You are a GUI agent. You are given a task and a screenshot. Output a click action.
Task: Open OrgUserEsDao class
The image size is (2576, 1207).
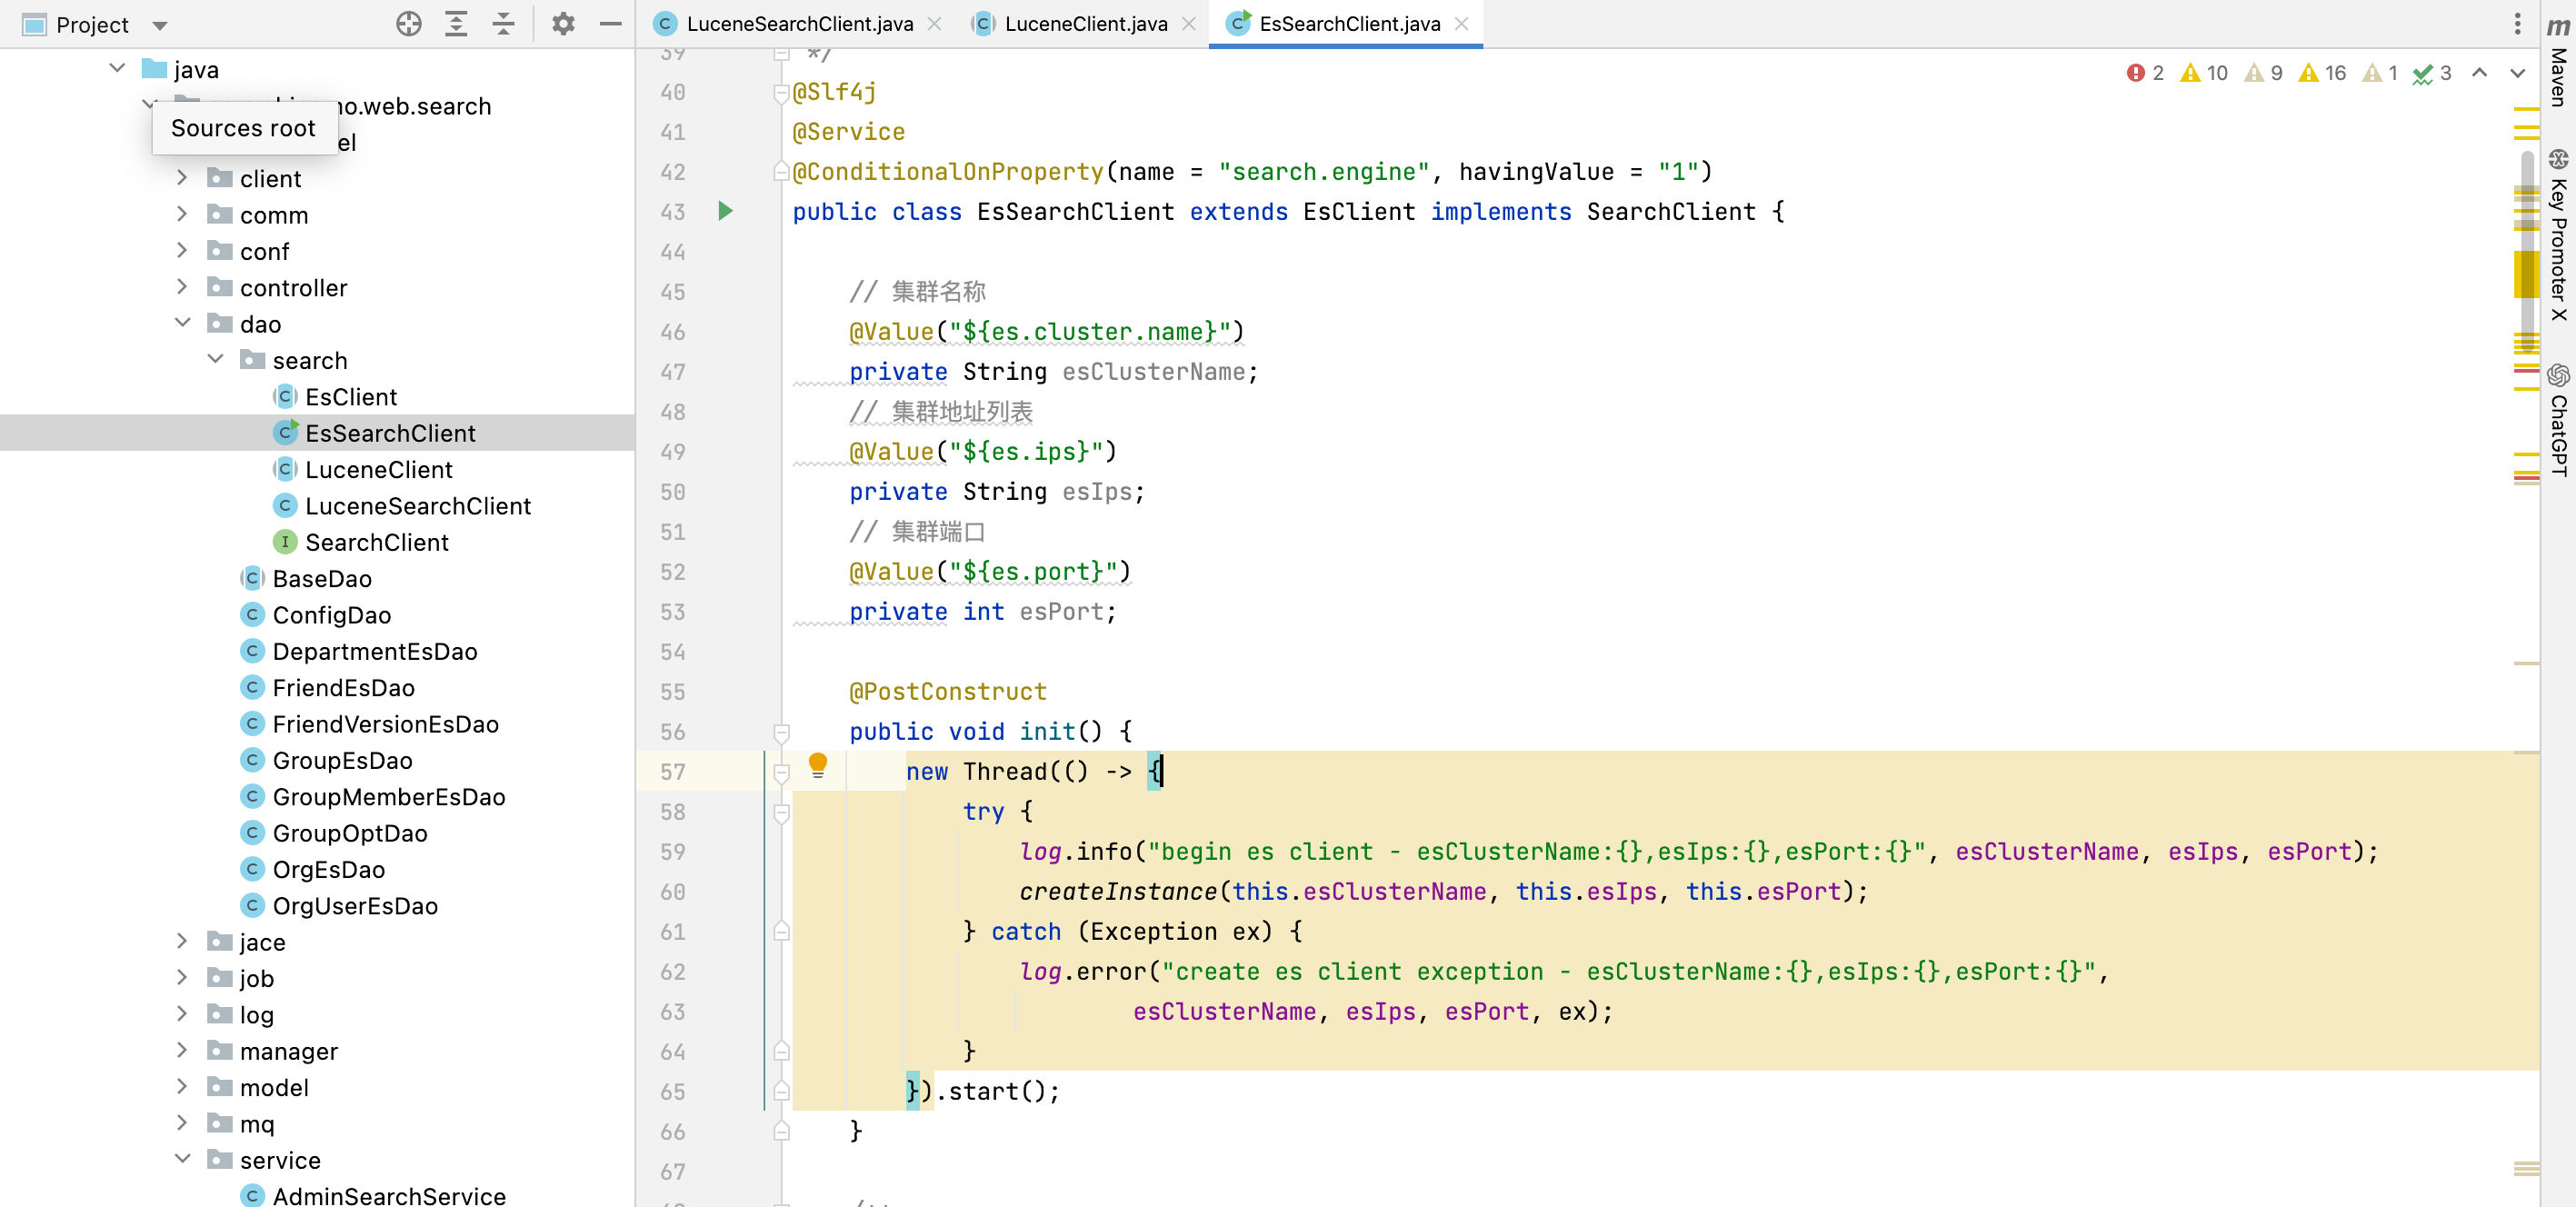355,906
